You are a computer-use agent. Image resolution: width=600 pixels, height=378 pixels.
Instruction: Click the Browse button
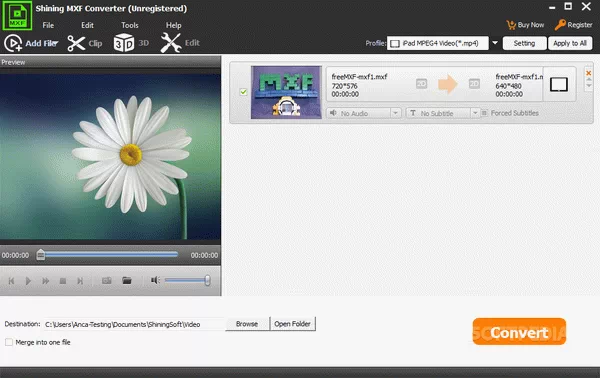click(x=247, y=324)
